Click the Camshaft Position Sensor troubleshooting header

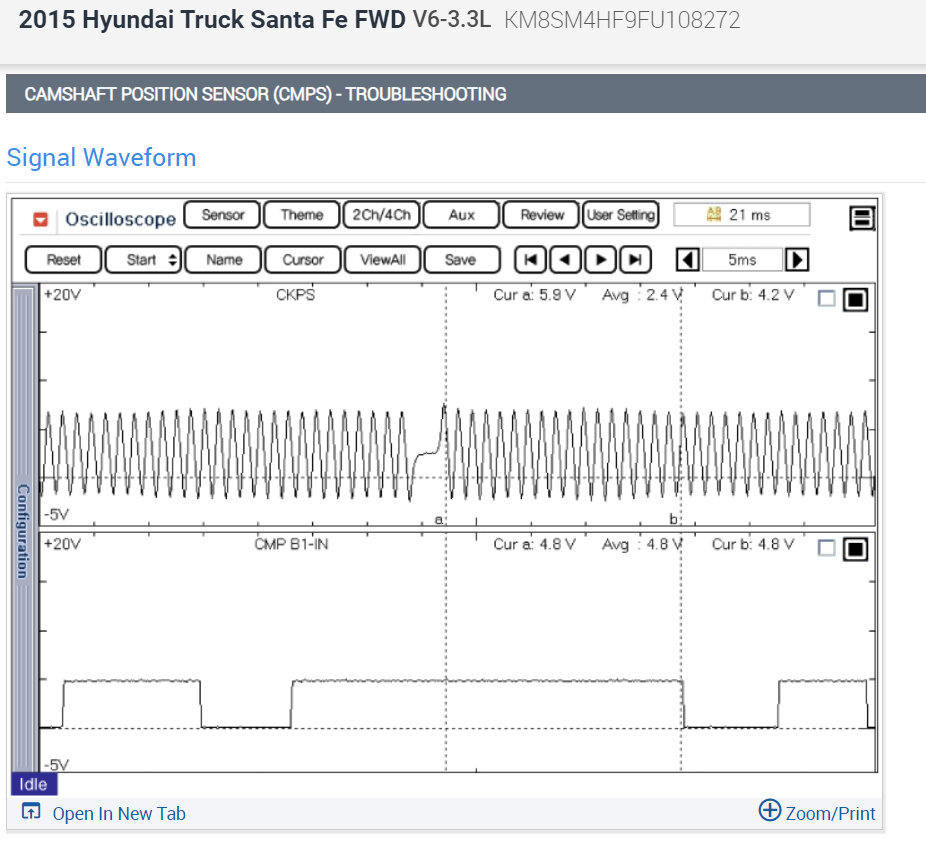click(265, 94)
